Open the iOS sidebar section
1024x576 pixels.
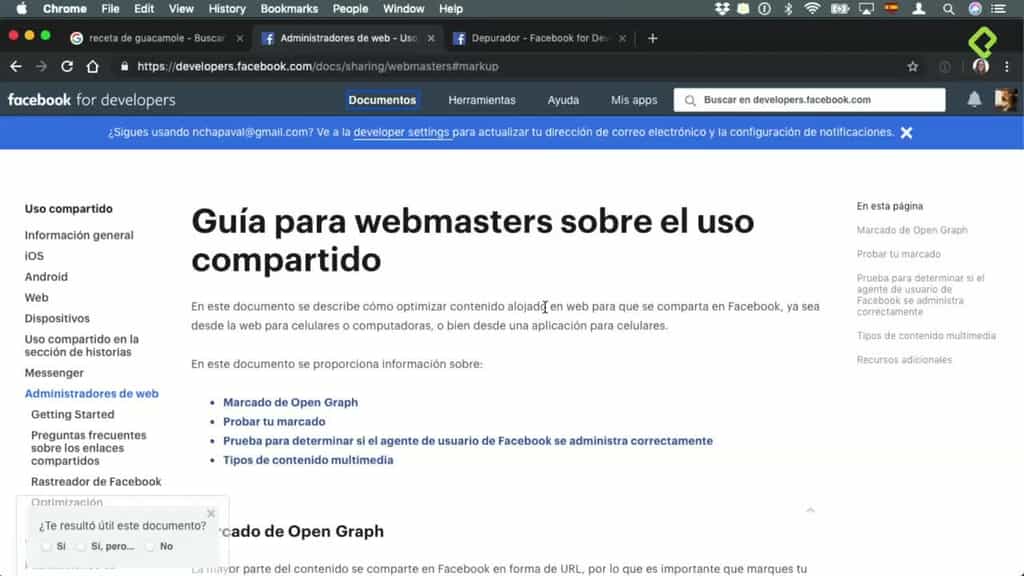(x=34, y=256)
